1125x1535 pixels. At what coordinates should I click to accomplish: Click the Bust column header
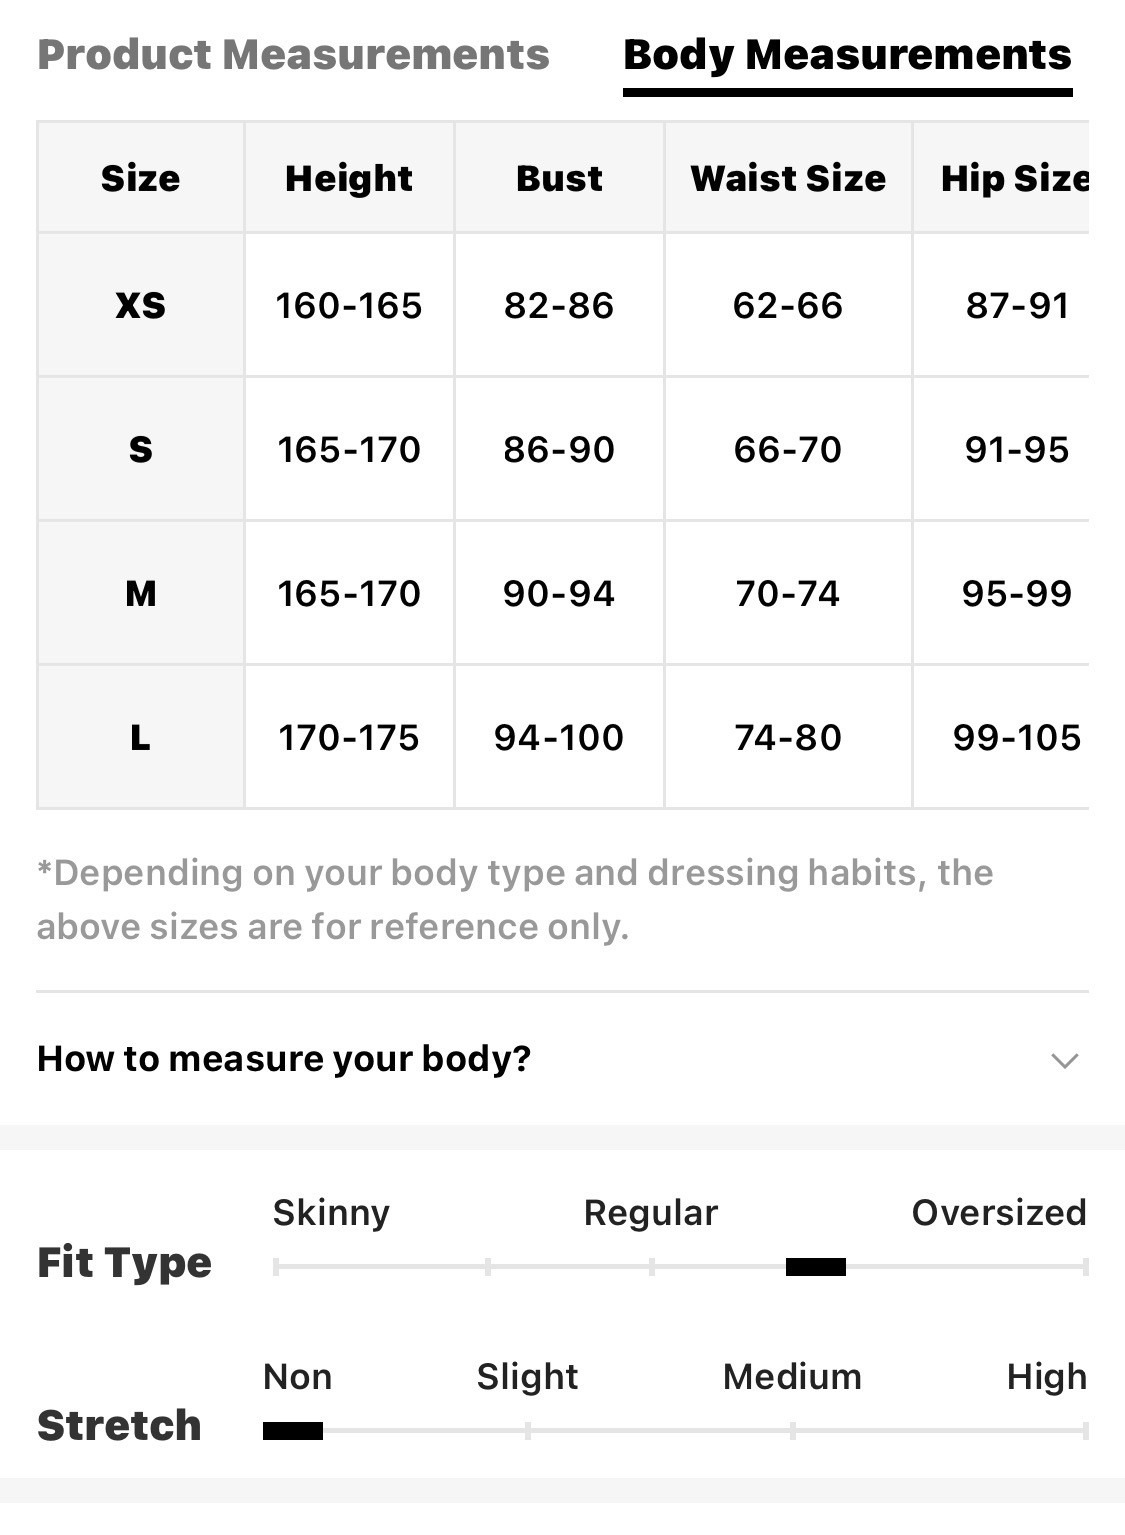coord(559,178)
